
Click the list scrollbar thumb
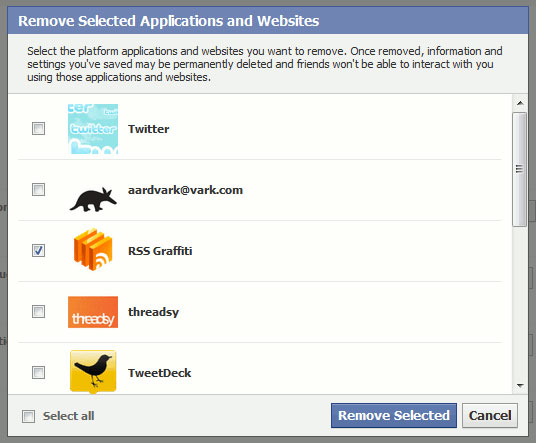pos(520,169)
